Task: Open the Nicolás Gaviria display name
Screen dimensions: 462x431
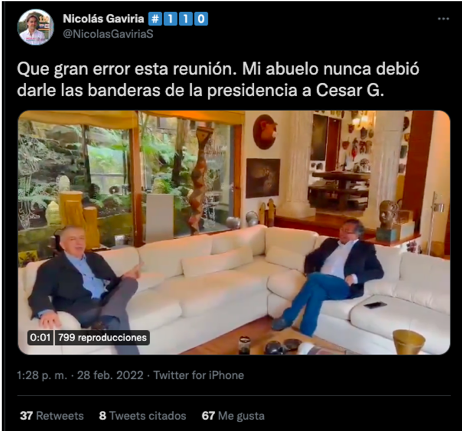Action: tap(103, 19)
